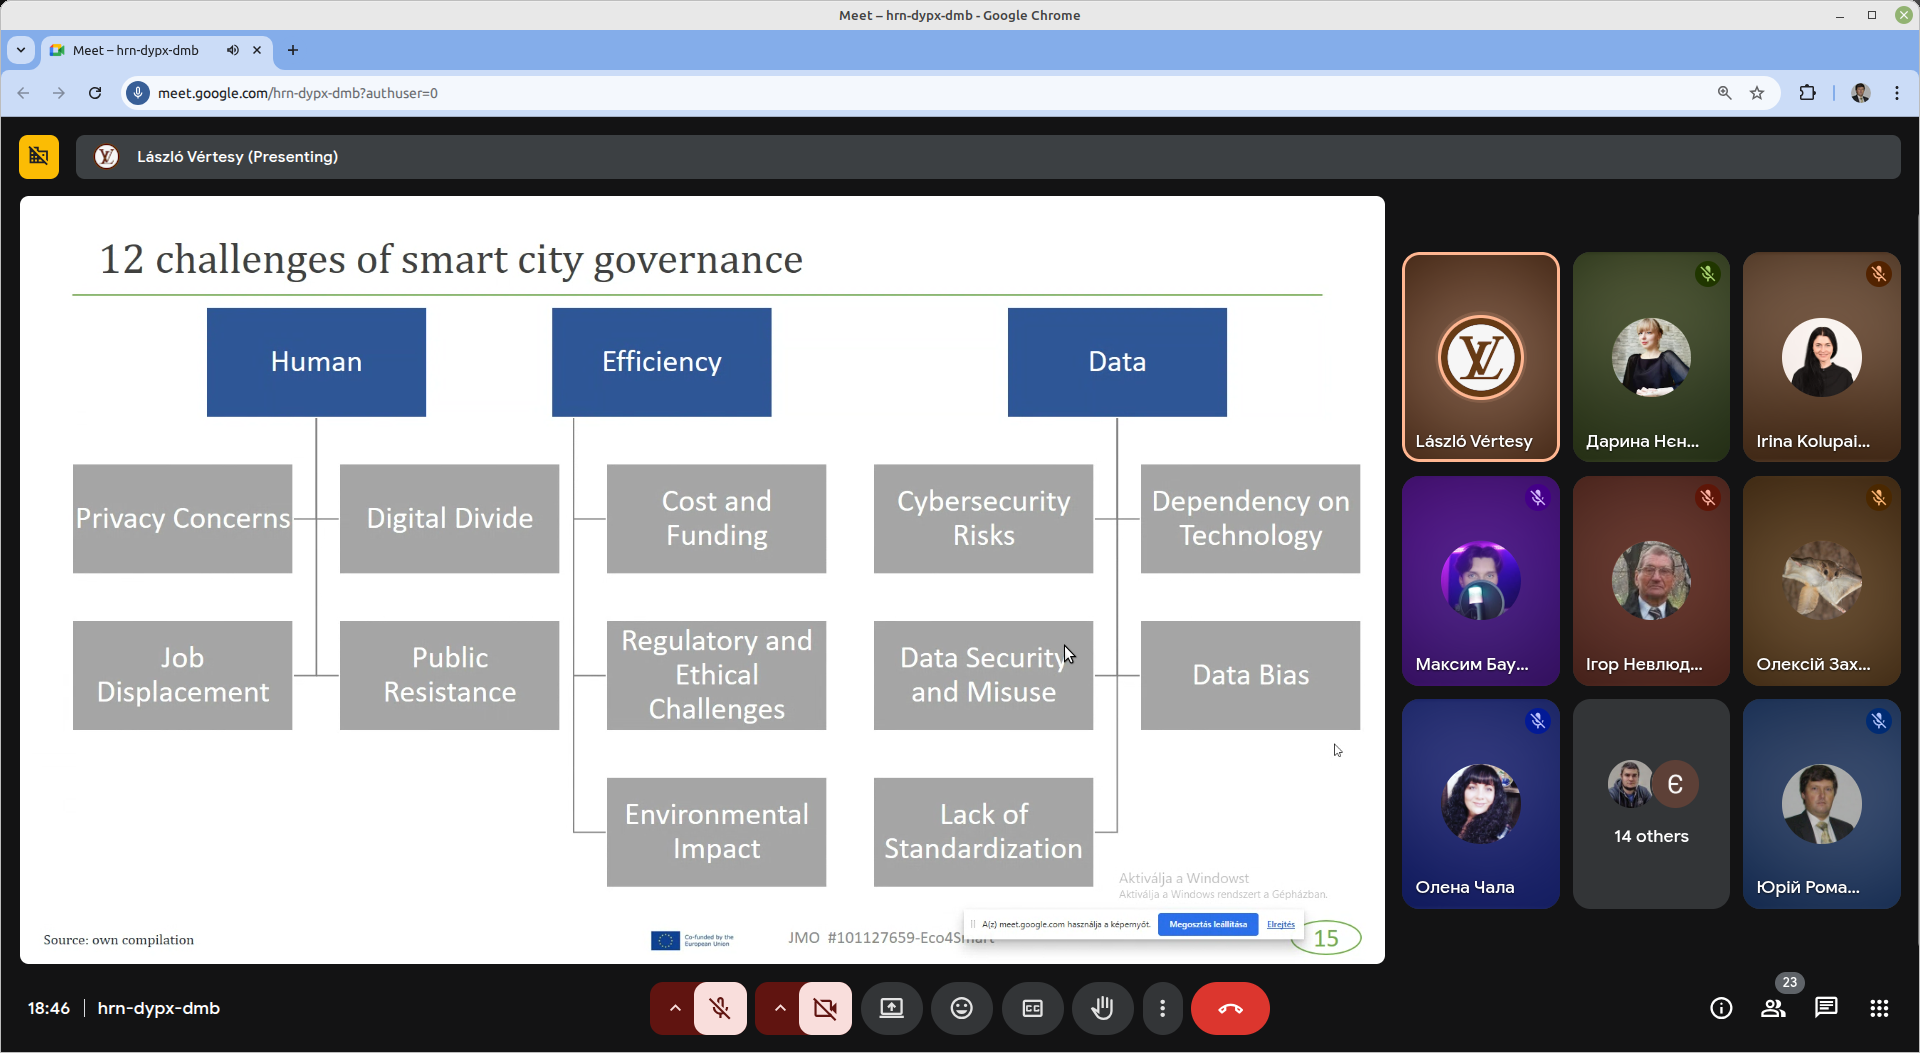Click the present screen share button

(x=891, y=1008)
